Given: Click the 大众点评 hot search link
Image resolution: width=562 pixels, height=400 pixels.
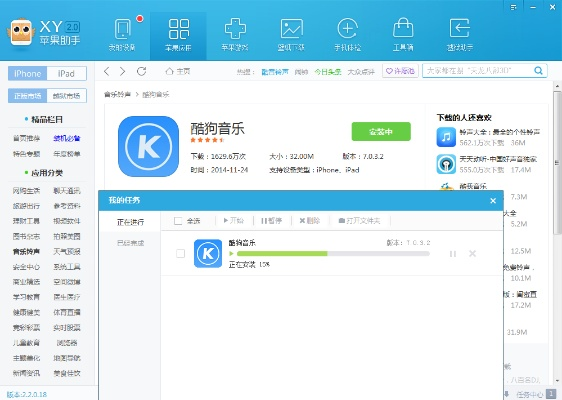Looking at the screenshot, I should coord(361,72).
